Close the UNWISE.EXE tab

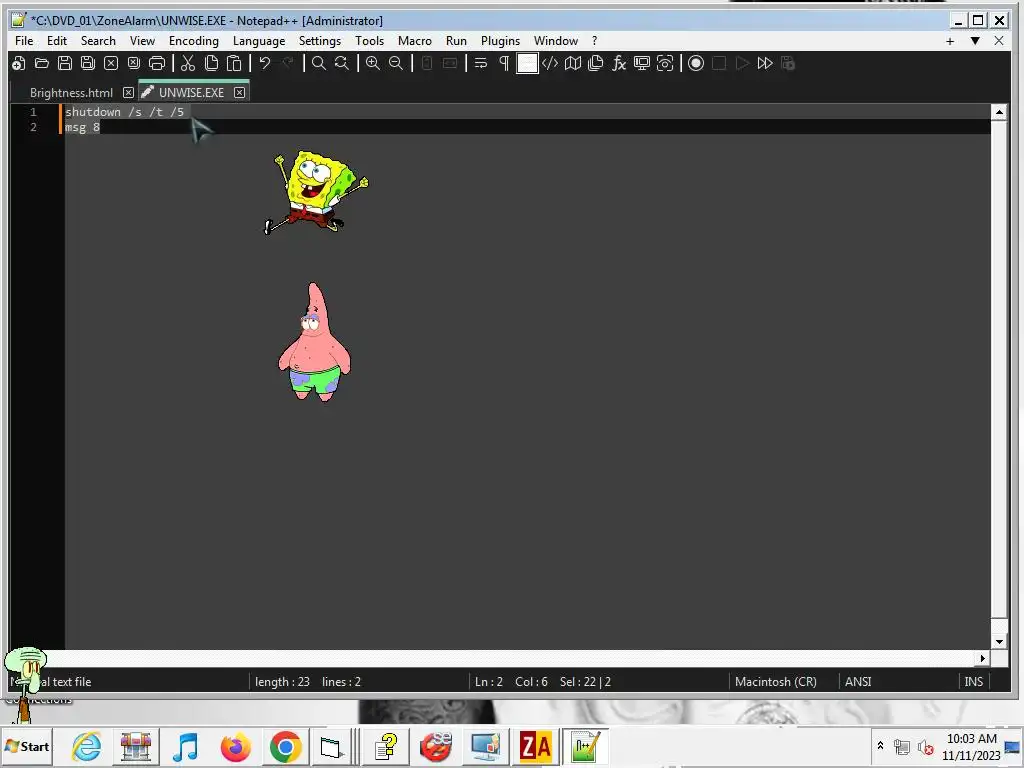tap(240, 93)
